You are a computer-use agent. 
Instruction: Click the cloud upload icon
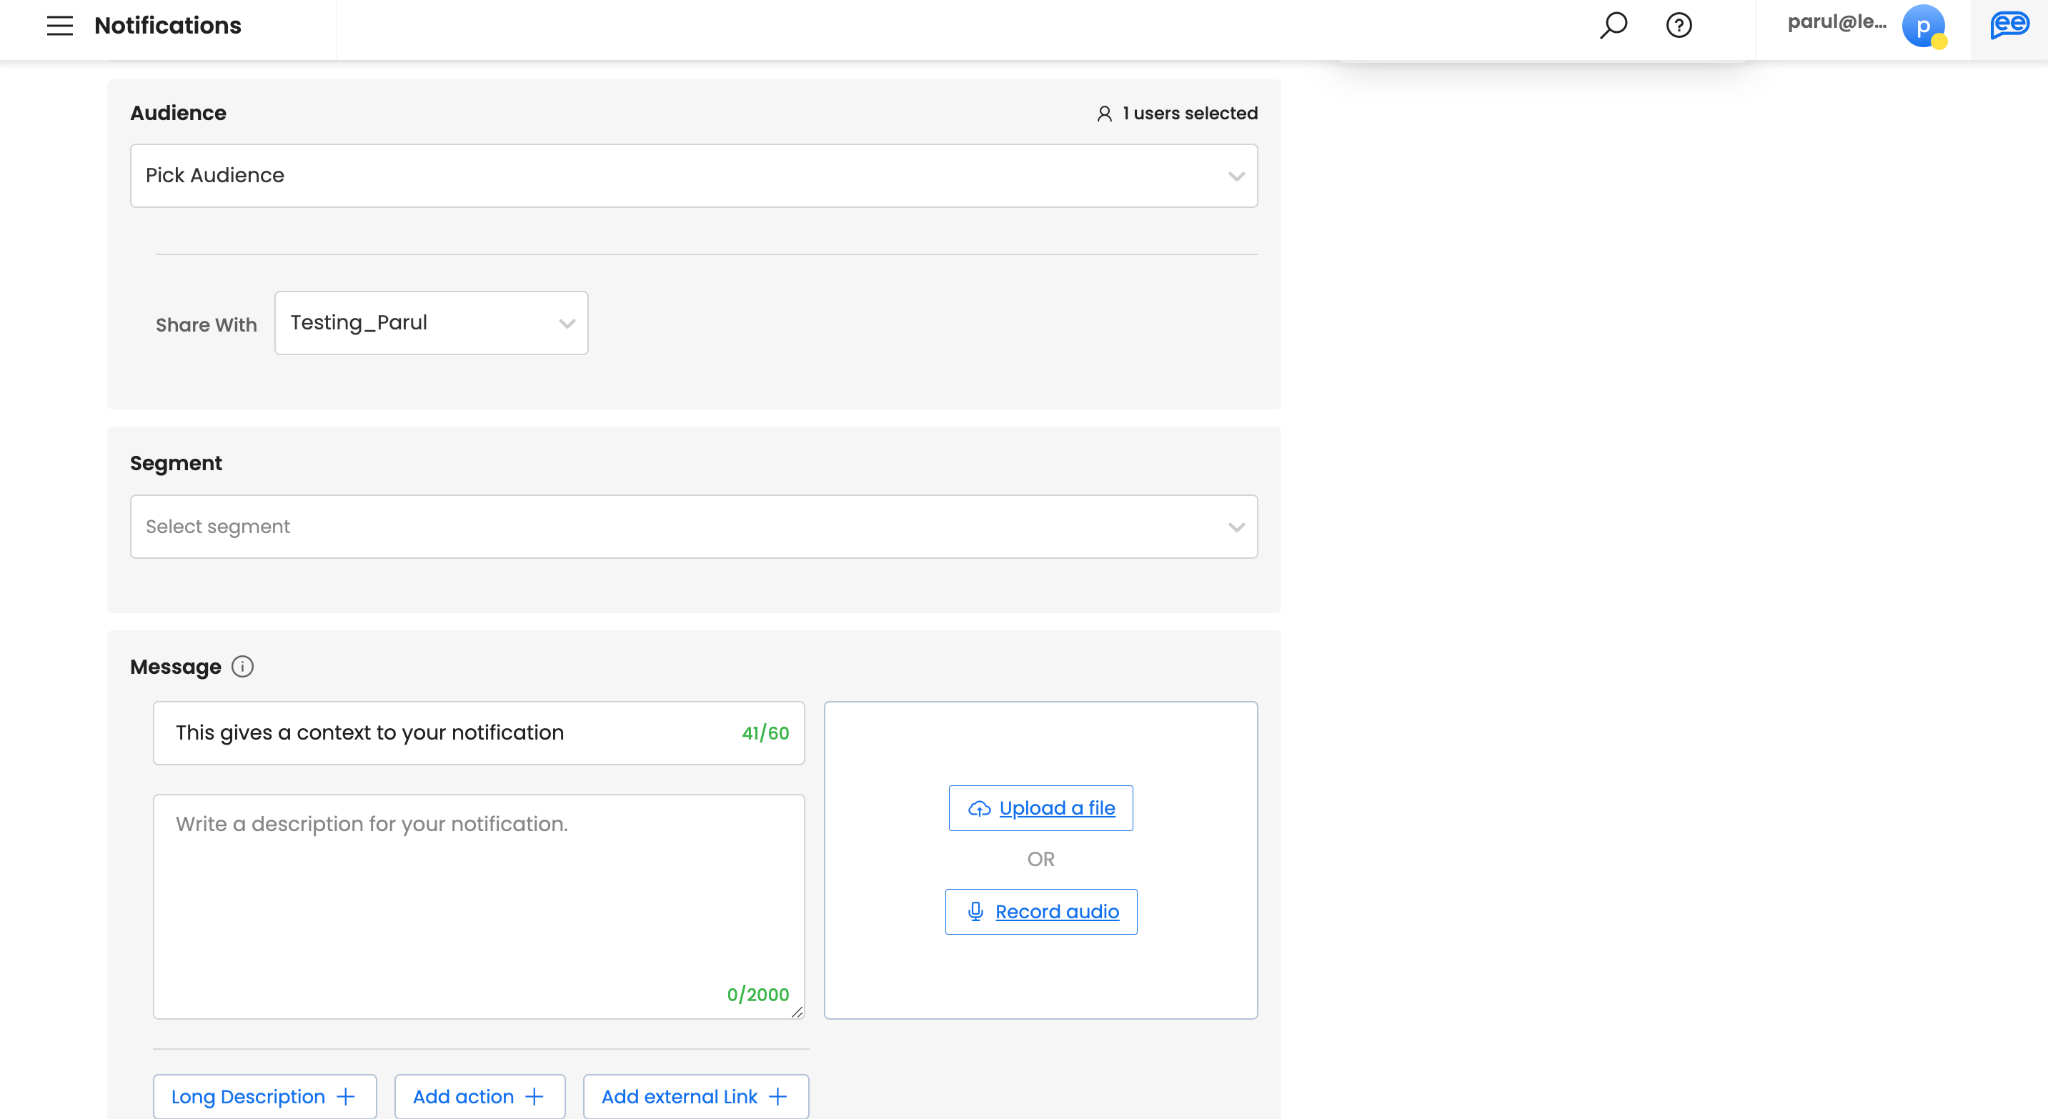pos(979,809)
